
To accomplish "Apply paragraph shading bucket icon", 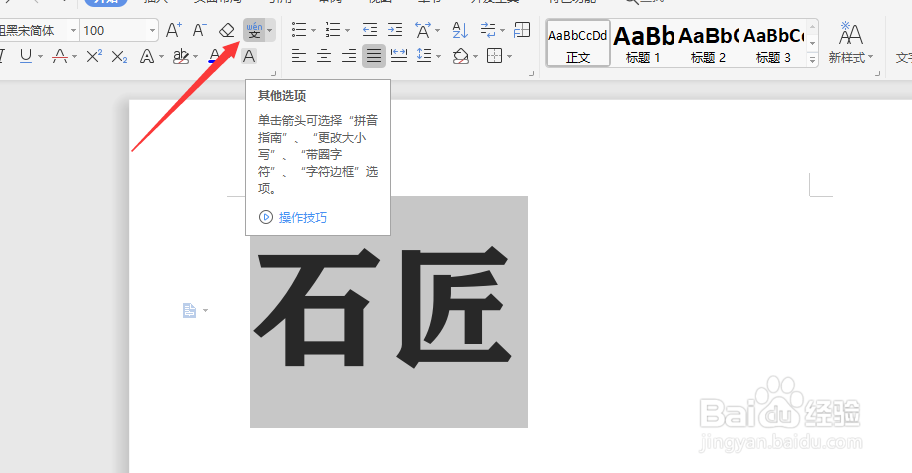I will [461, 56].
